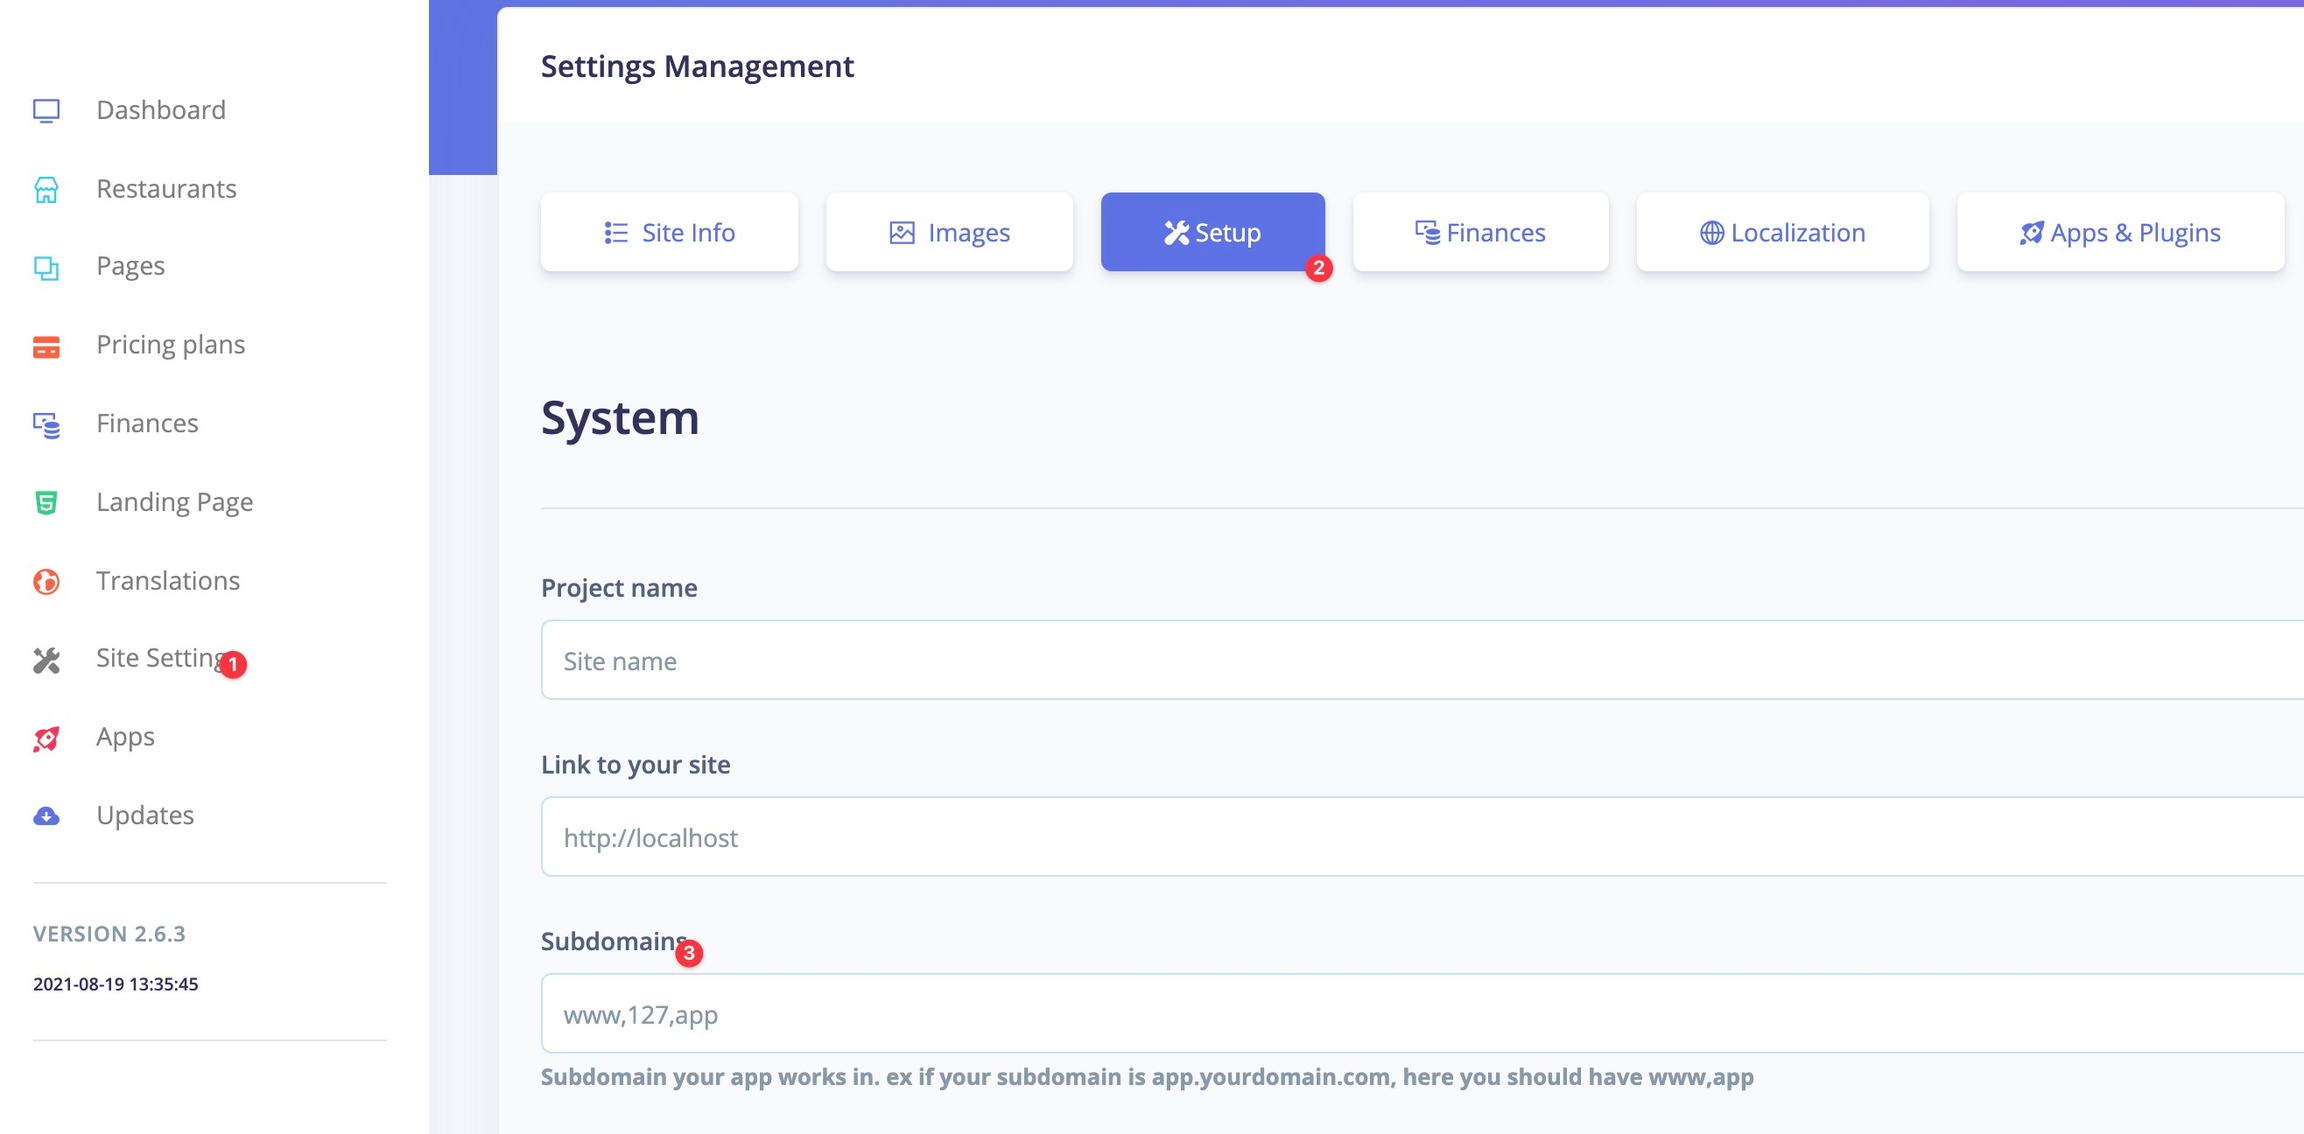Click the Pages icon in sidebar
Screen dimensions: 2304x1134
(46, 267)
